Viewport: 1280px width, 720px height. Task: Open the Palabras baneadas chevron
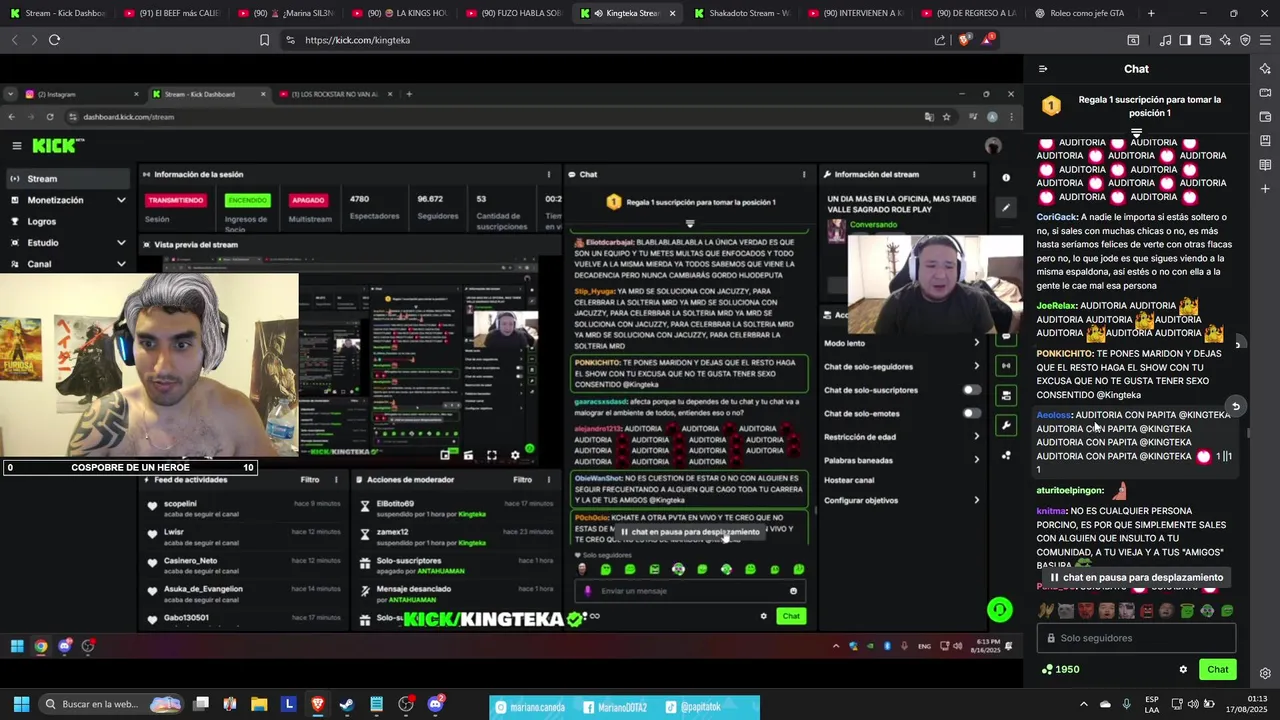point(977,460)
